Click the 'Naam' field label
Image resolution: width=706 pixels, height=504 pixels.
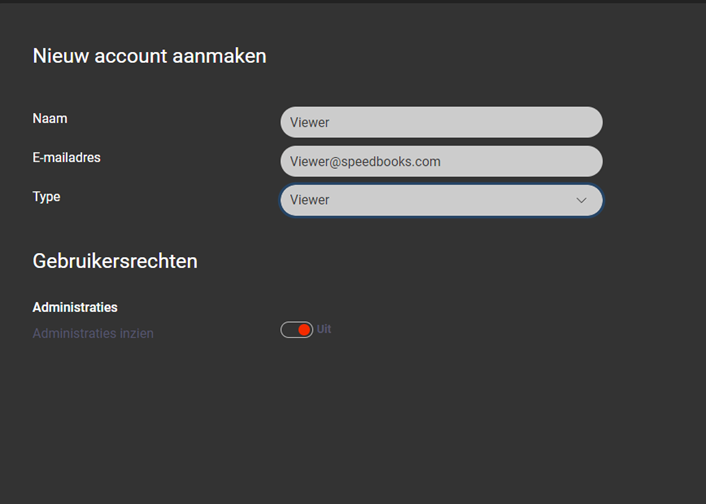[50, 118]
